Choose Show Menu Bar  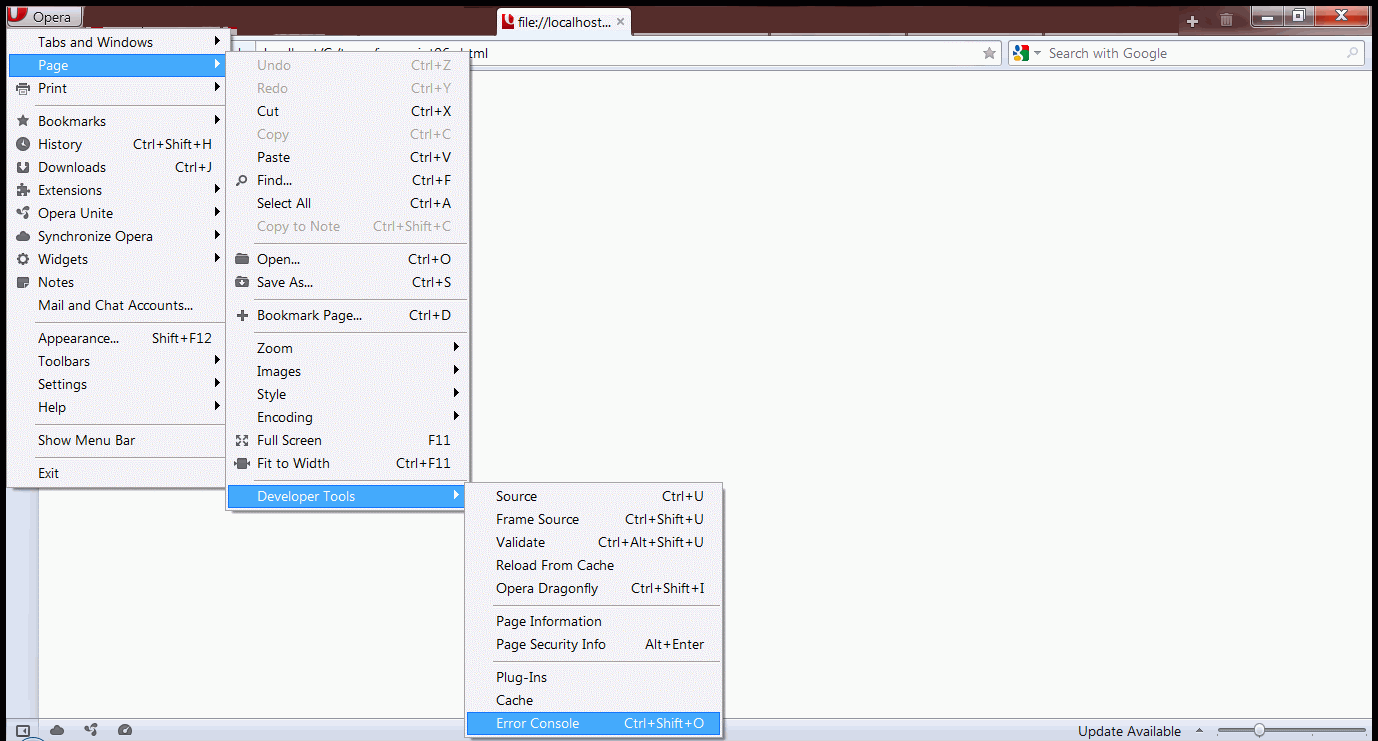[116, 440]
